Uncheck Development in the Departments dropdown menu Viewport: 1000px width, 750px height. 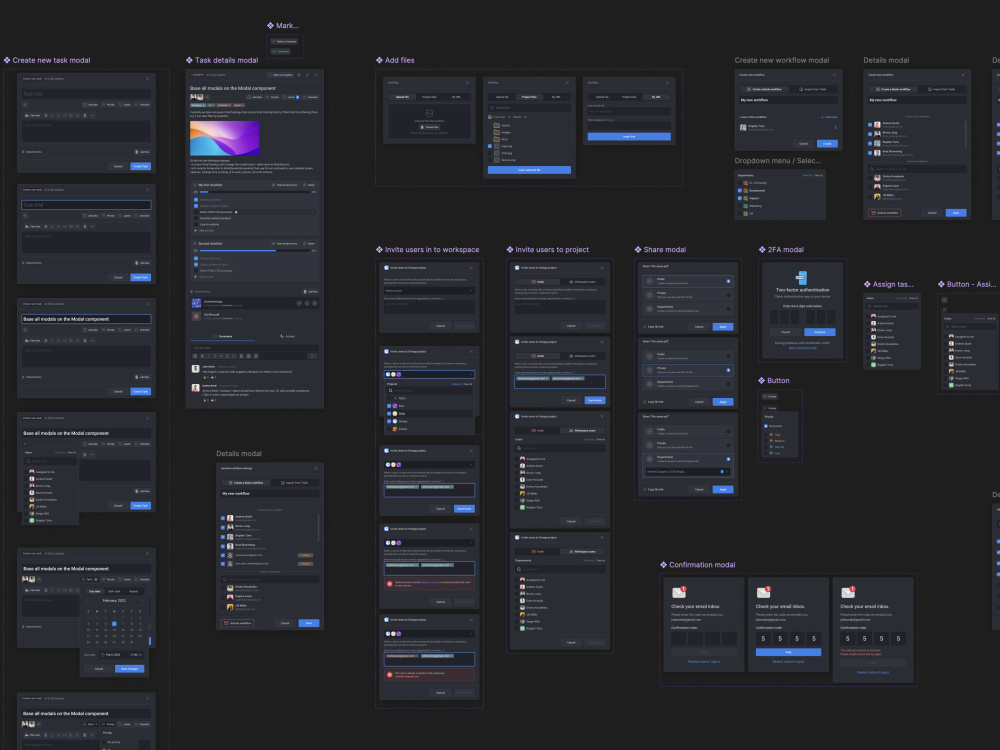coord(740,191)
